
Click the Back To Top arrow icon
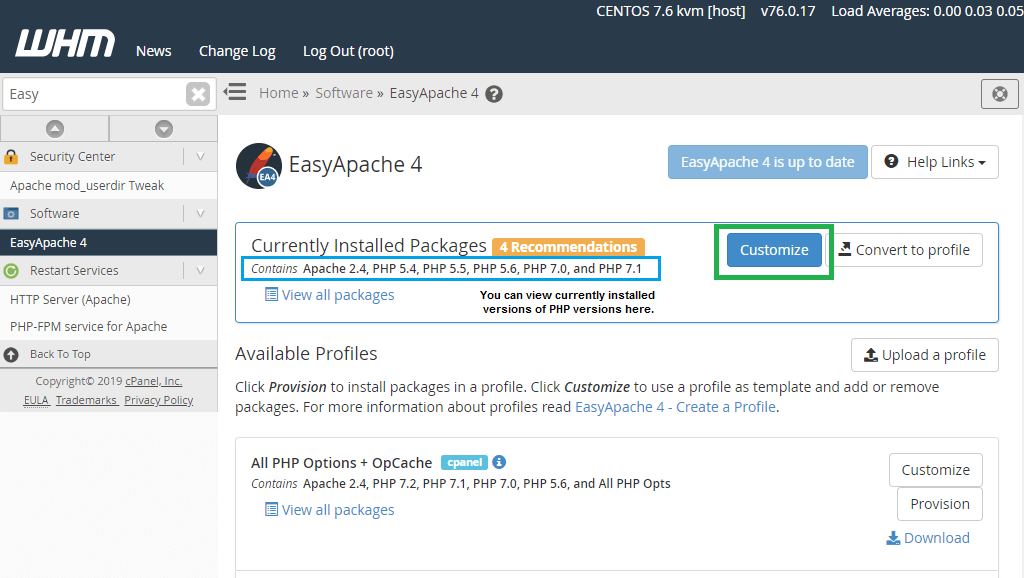(x=11, y=354)
